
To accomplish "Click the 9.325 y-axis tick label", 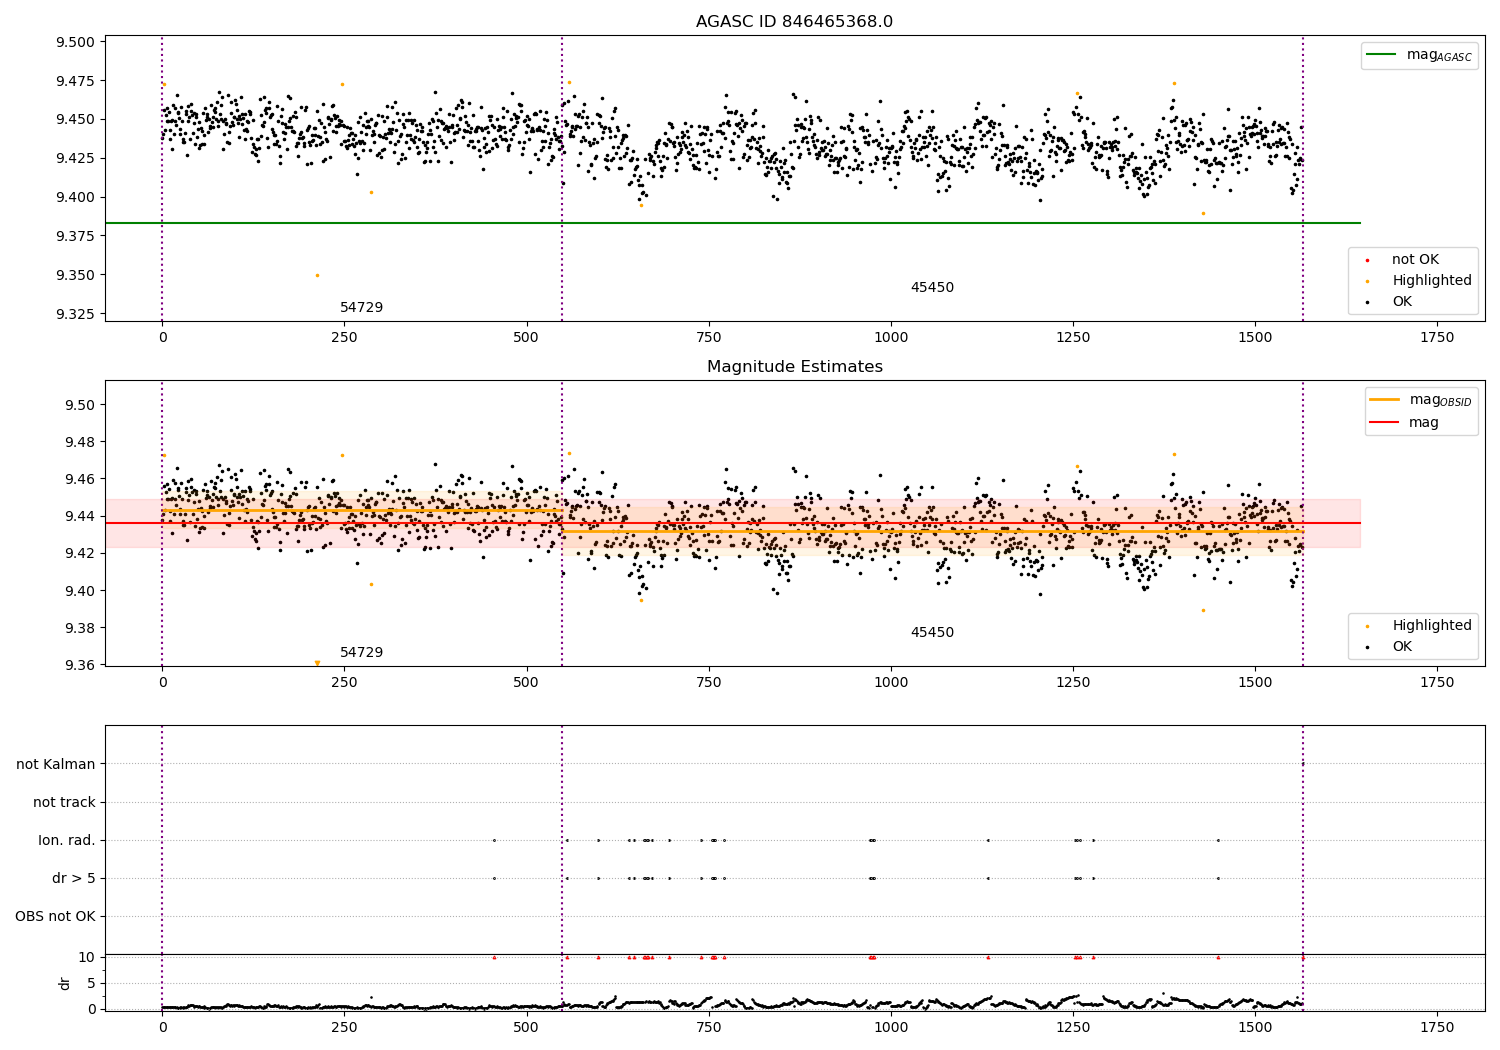I will click(x=76, y=314).
